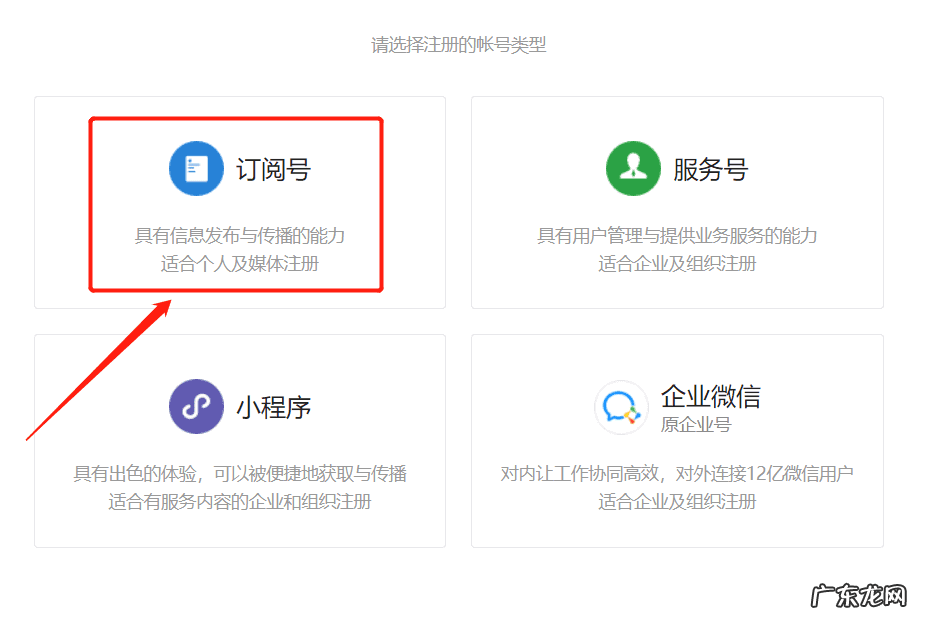Click the purple 小程序 S-shaped icon
Viewport: 945px width, 625px height.
195,406
